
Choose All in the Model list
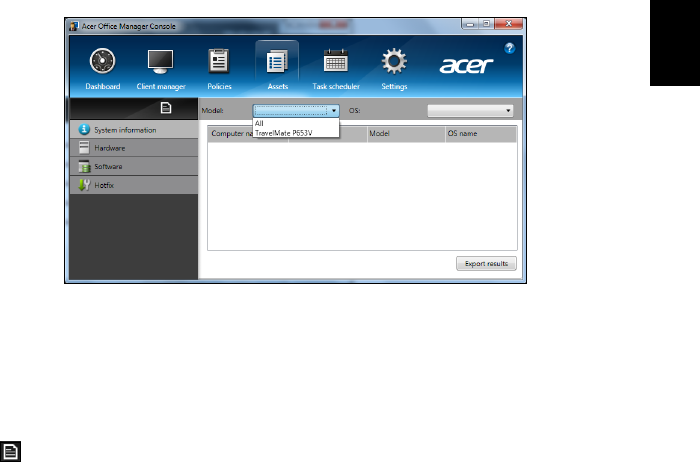pyautogui.click(x=296, y=123)
